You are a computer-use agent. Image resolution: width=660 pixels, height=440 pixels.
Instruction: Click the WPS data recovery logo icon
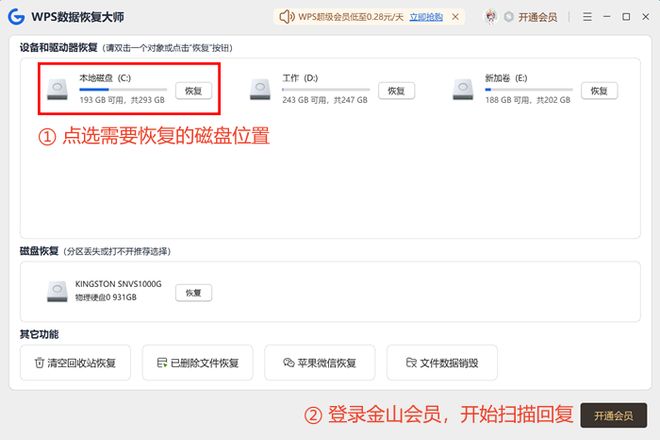(16, 17)
